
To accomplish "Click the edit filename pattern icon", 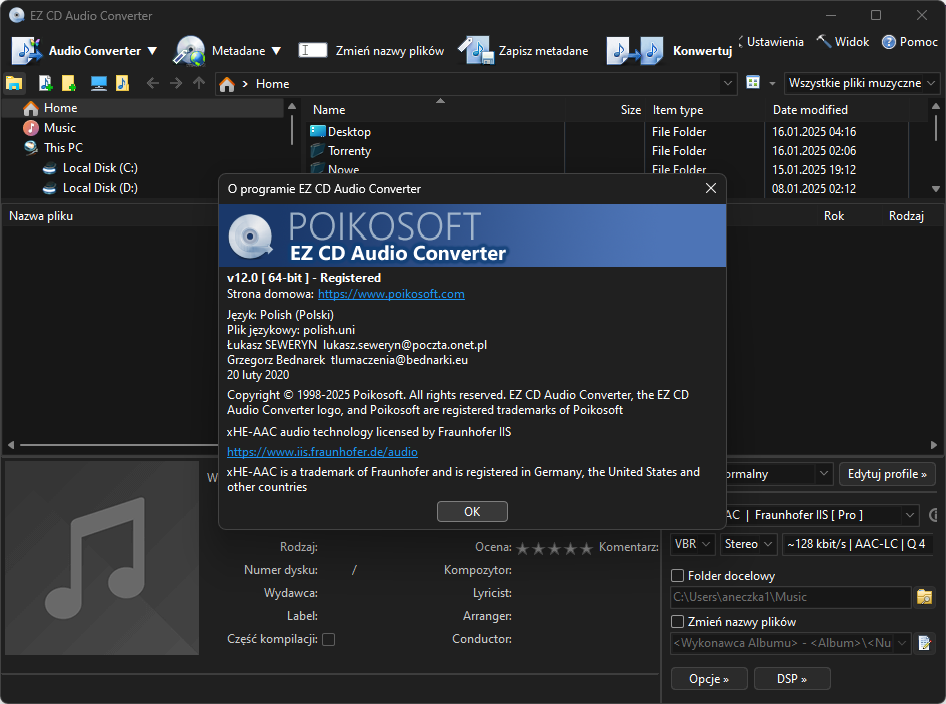I will [924, 643].
